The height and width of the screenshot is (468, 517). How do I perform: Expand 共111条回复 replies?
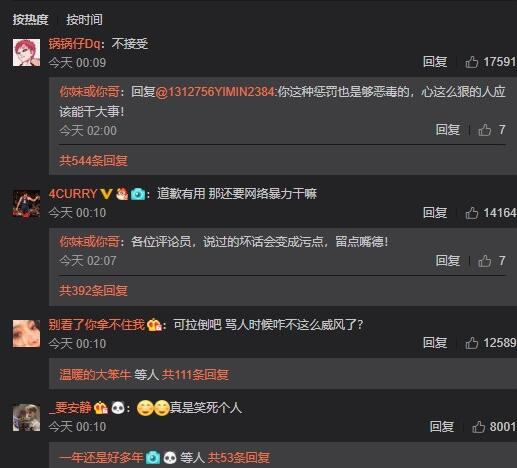click(x=195, y=375)
